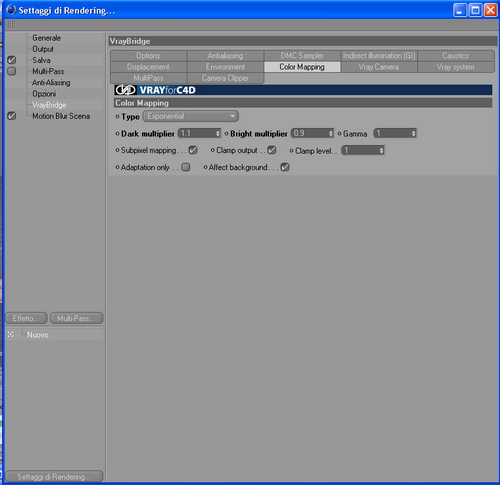Open the Vray Camera tab
This screenshot has width=500, height=485.
coord(379,67)
